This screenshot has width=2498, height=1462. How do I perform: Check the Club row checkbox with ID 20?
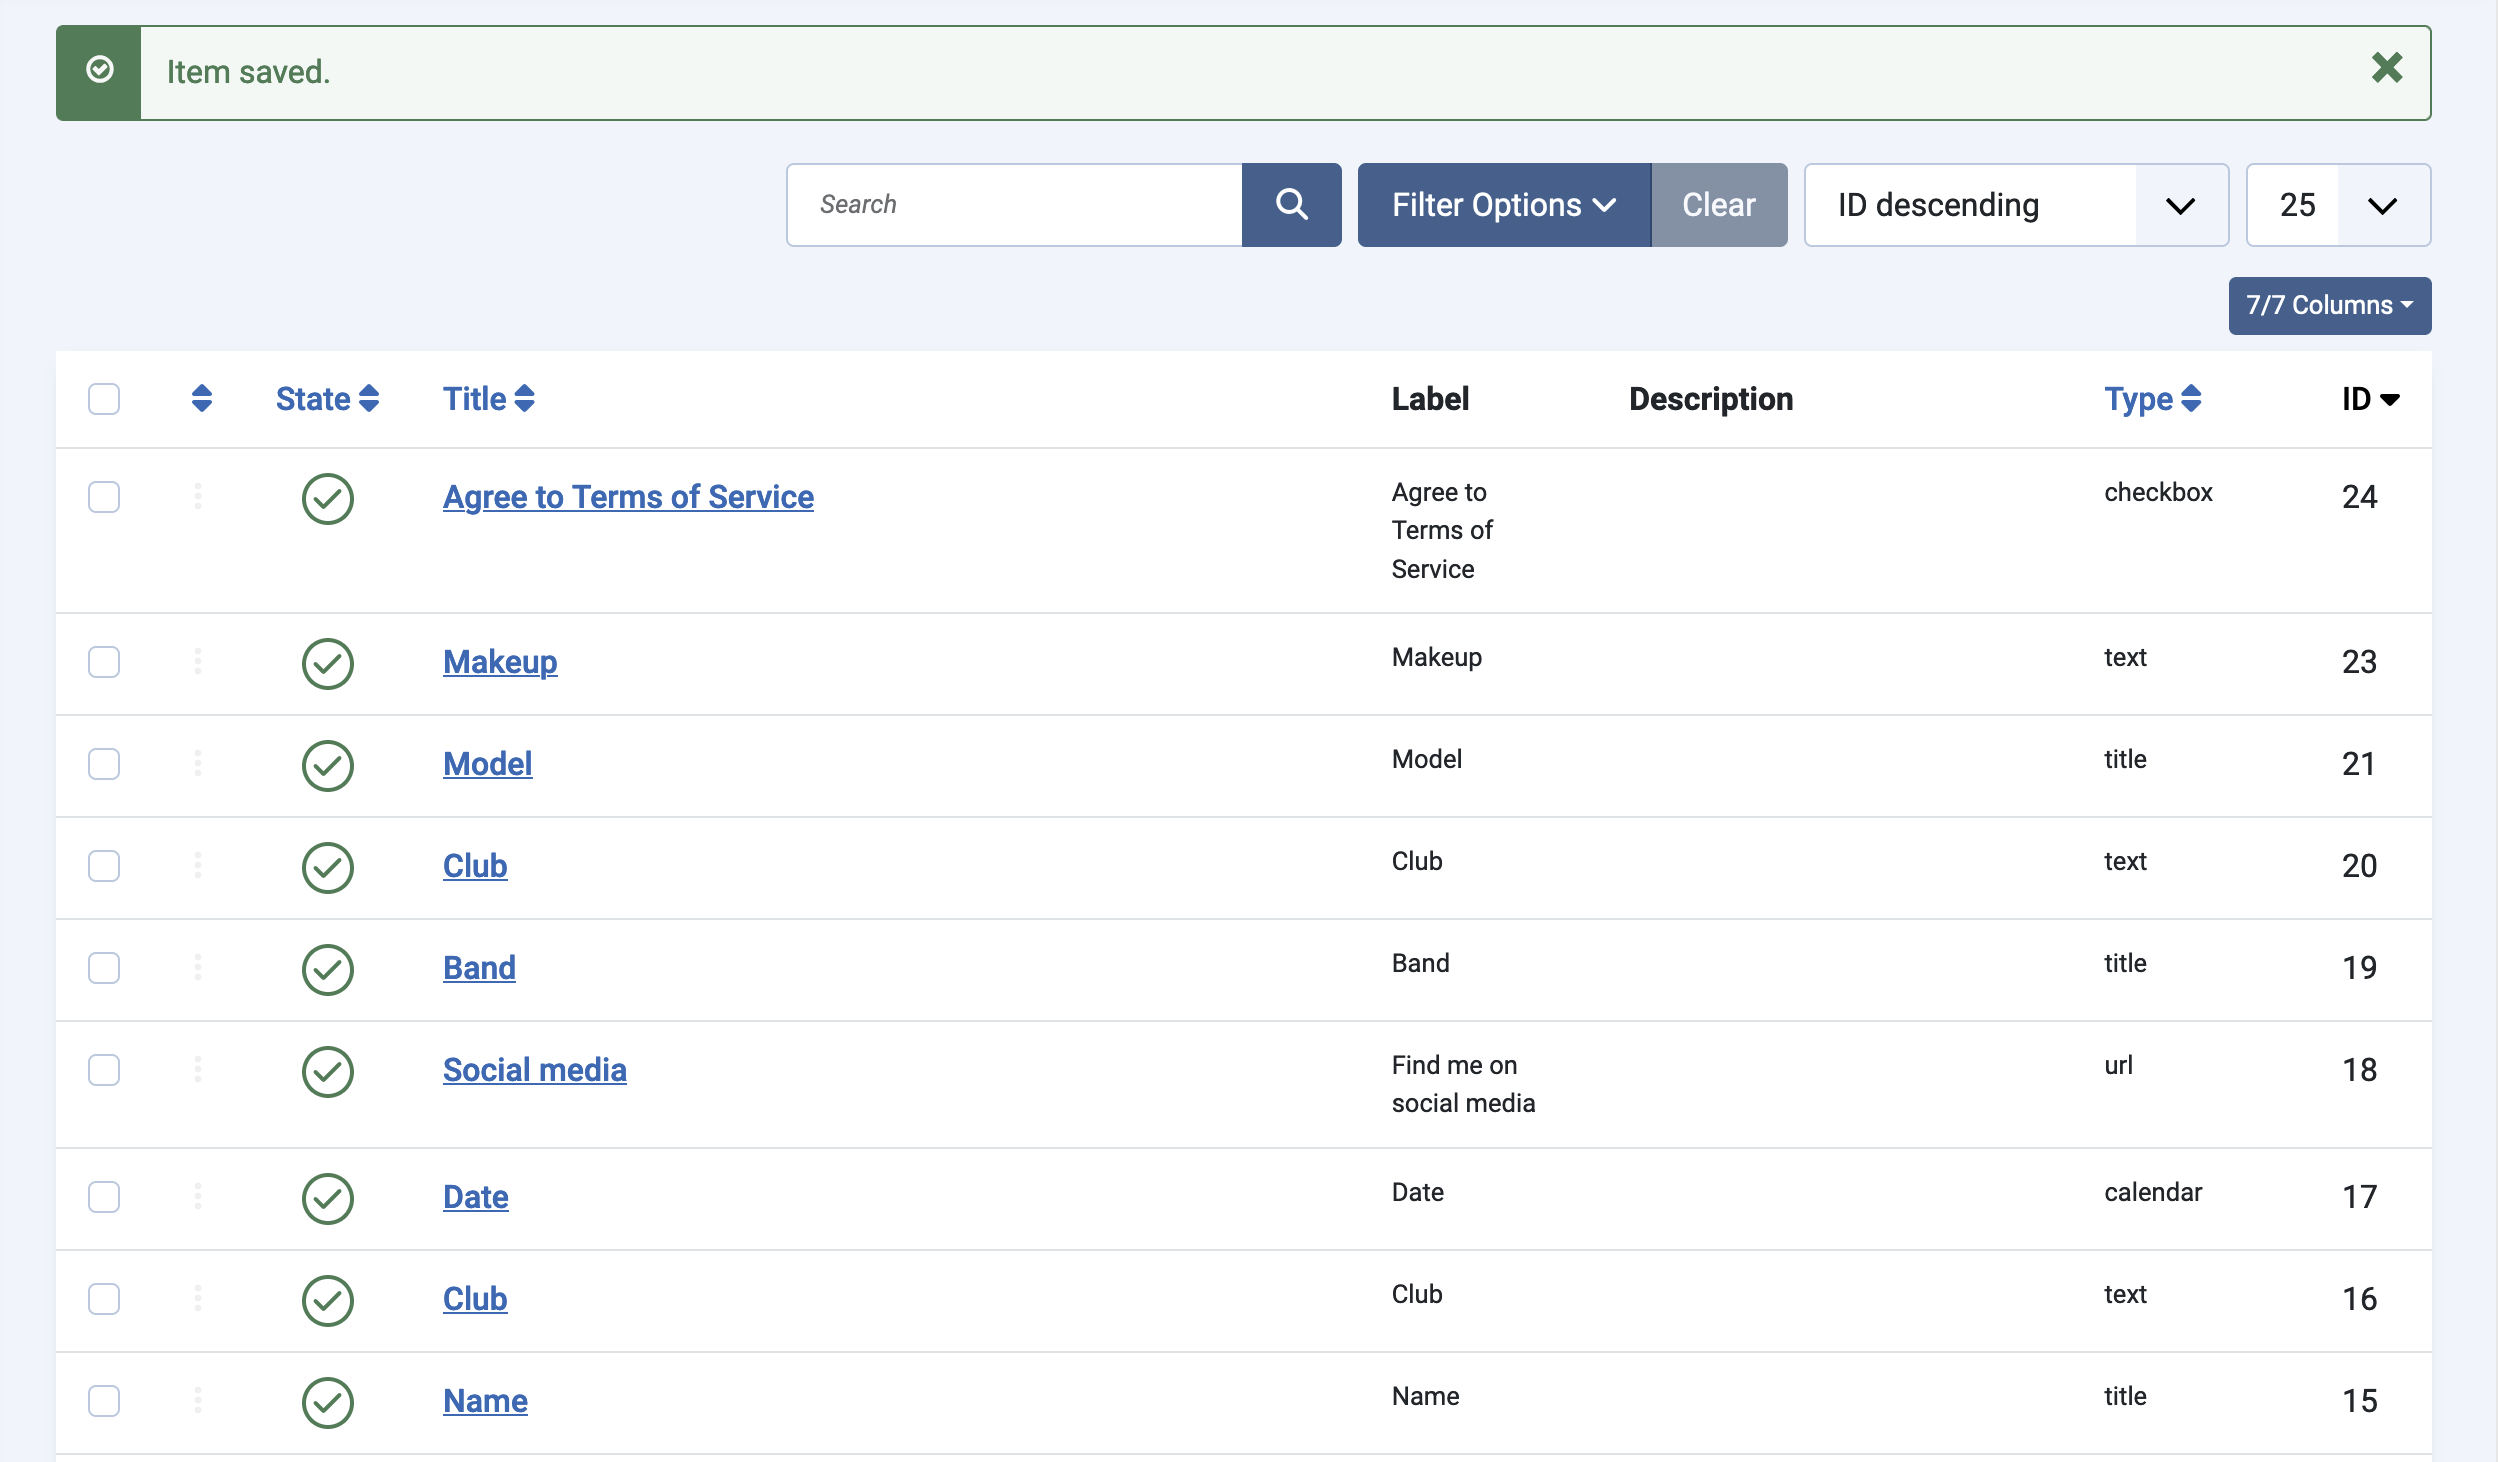(104, 866)
